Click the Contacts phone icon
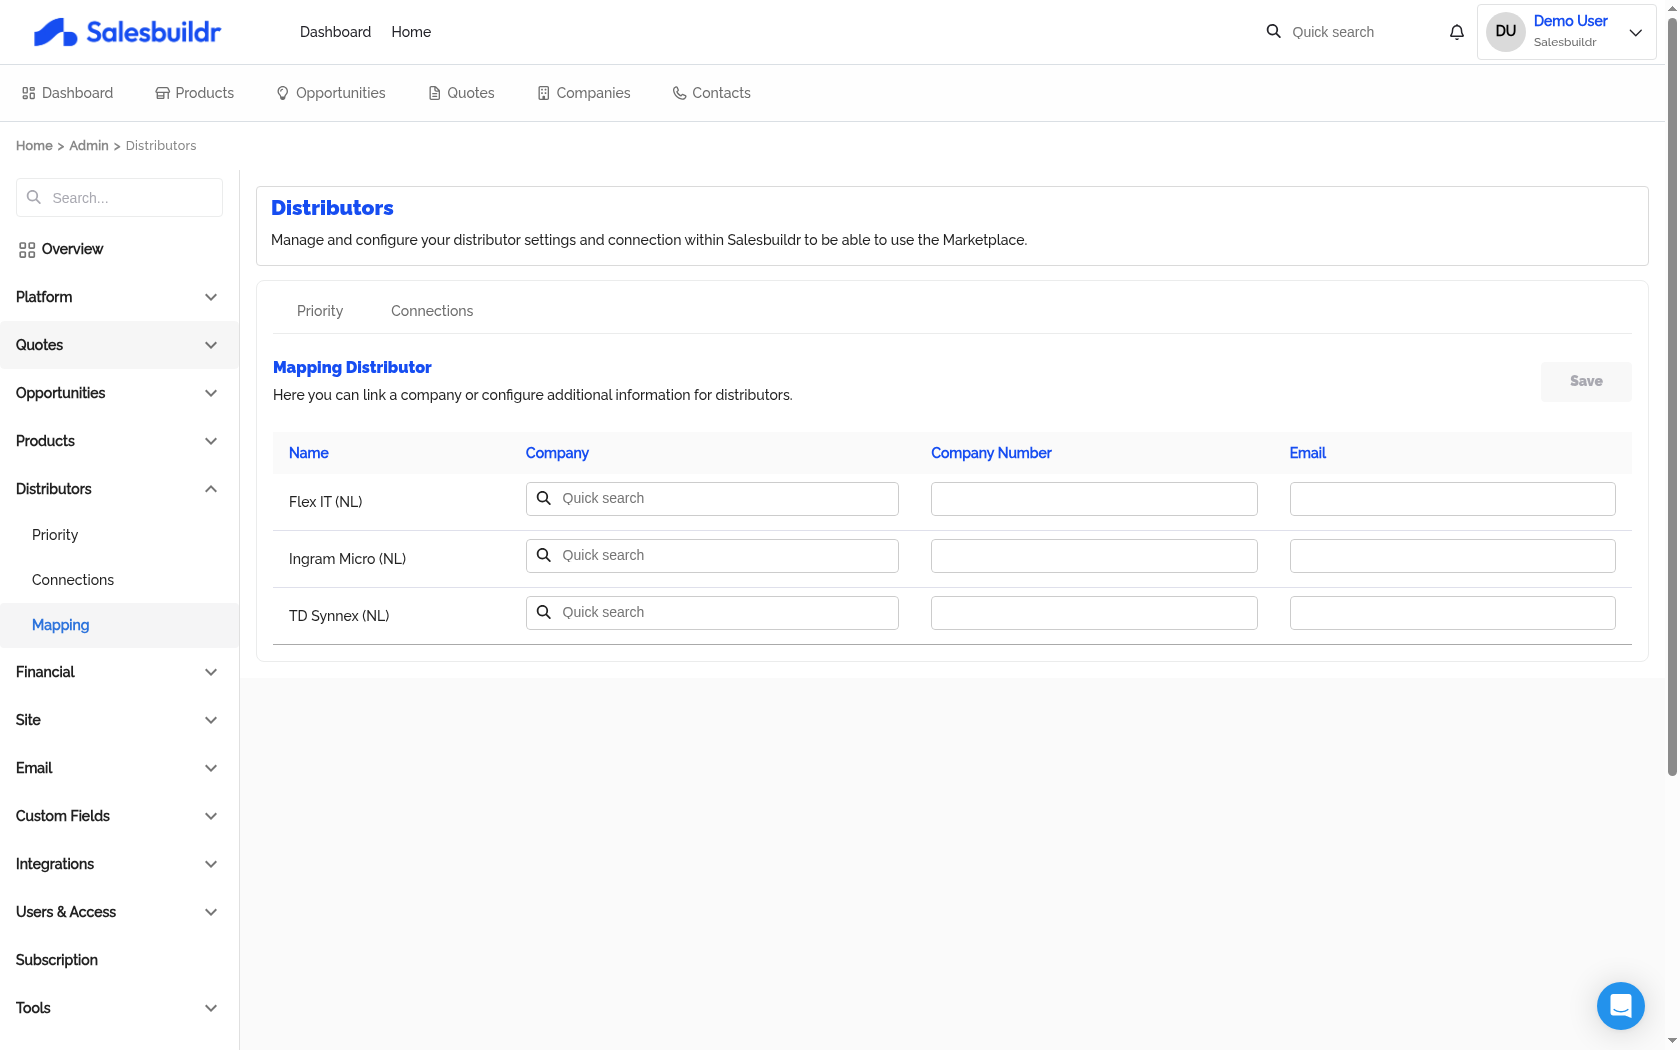Screen dimensions: 1680x1050 [680, 93]
